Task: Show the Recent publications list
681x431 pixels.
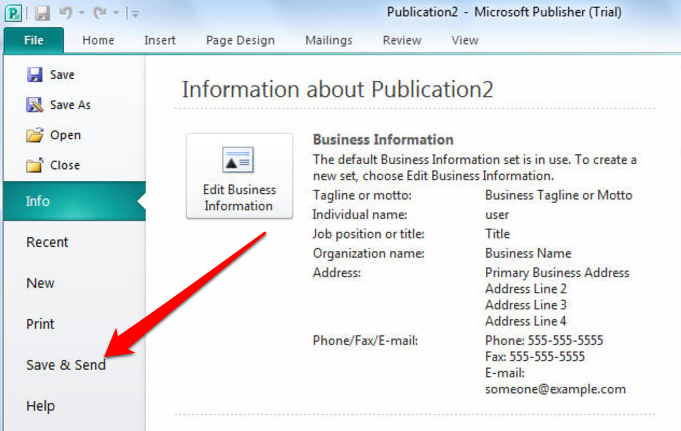Action: click(x=47, y=242)
